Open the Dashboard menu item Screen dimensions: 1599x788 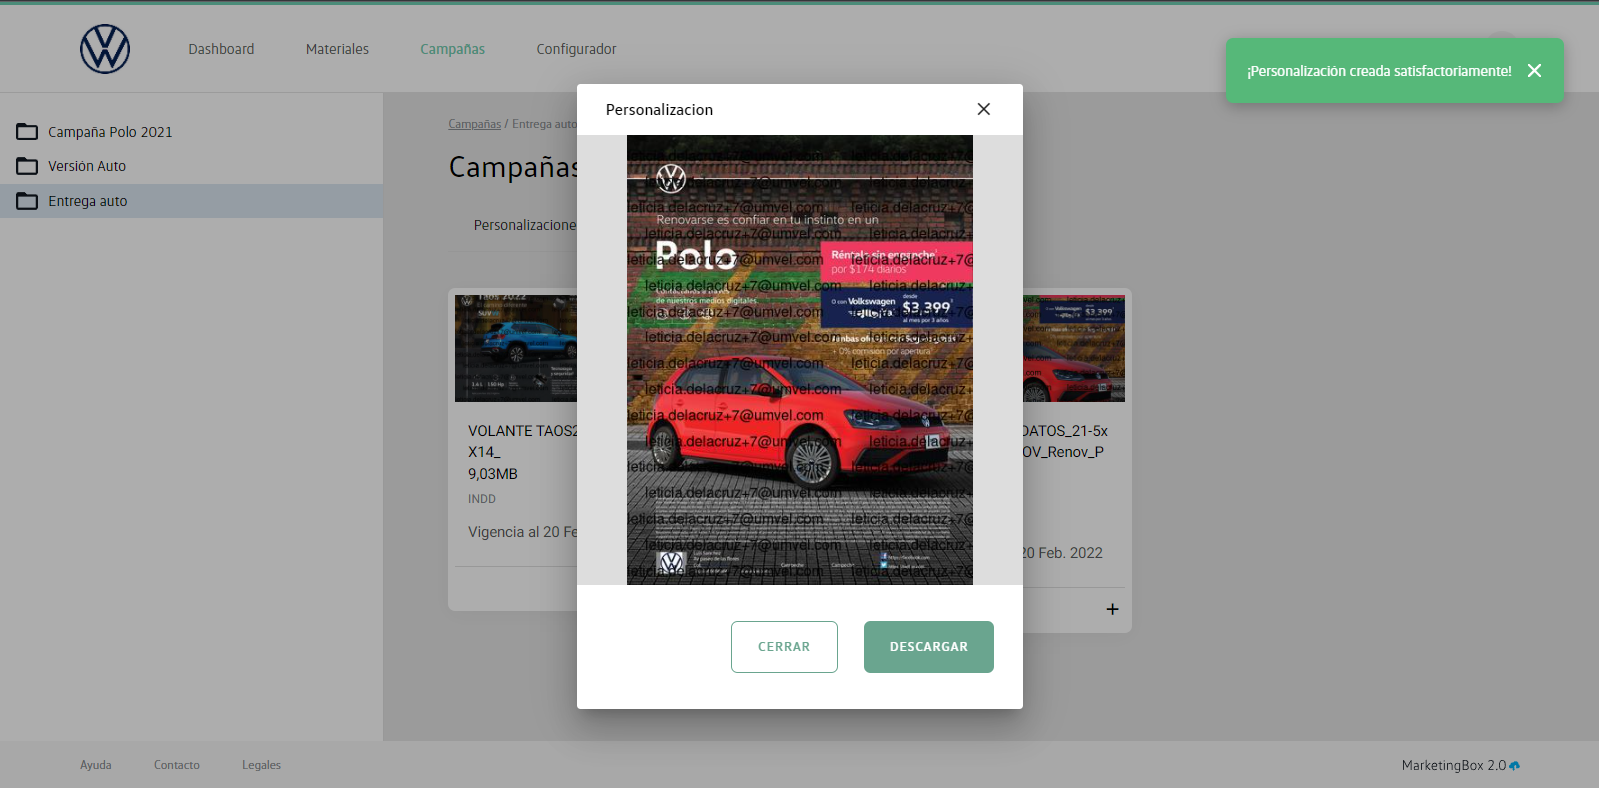(221, 49)
